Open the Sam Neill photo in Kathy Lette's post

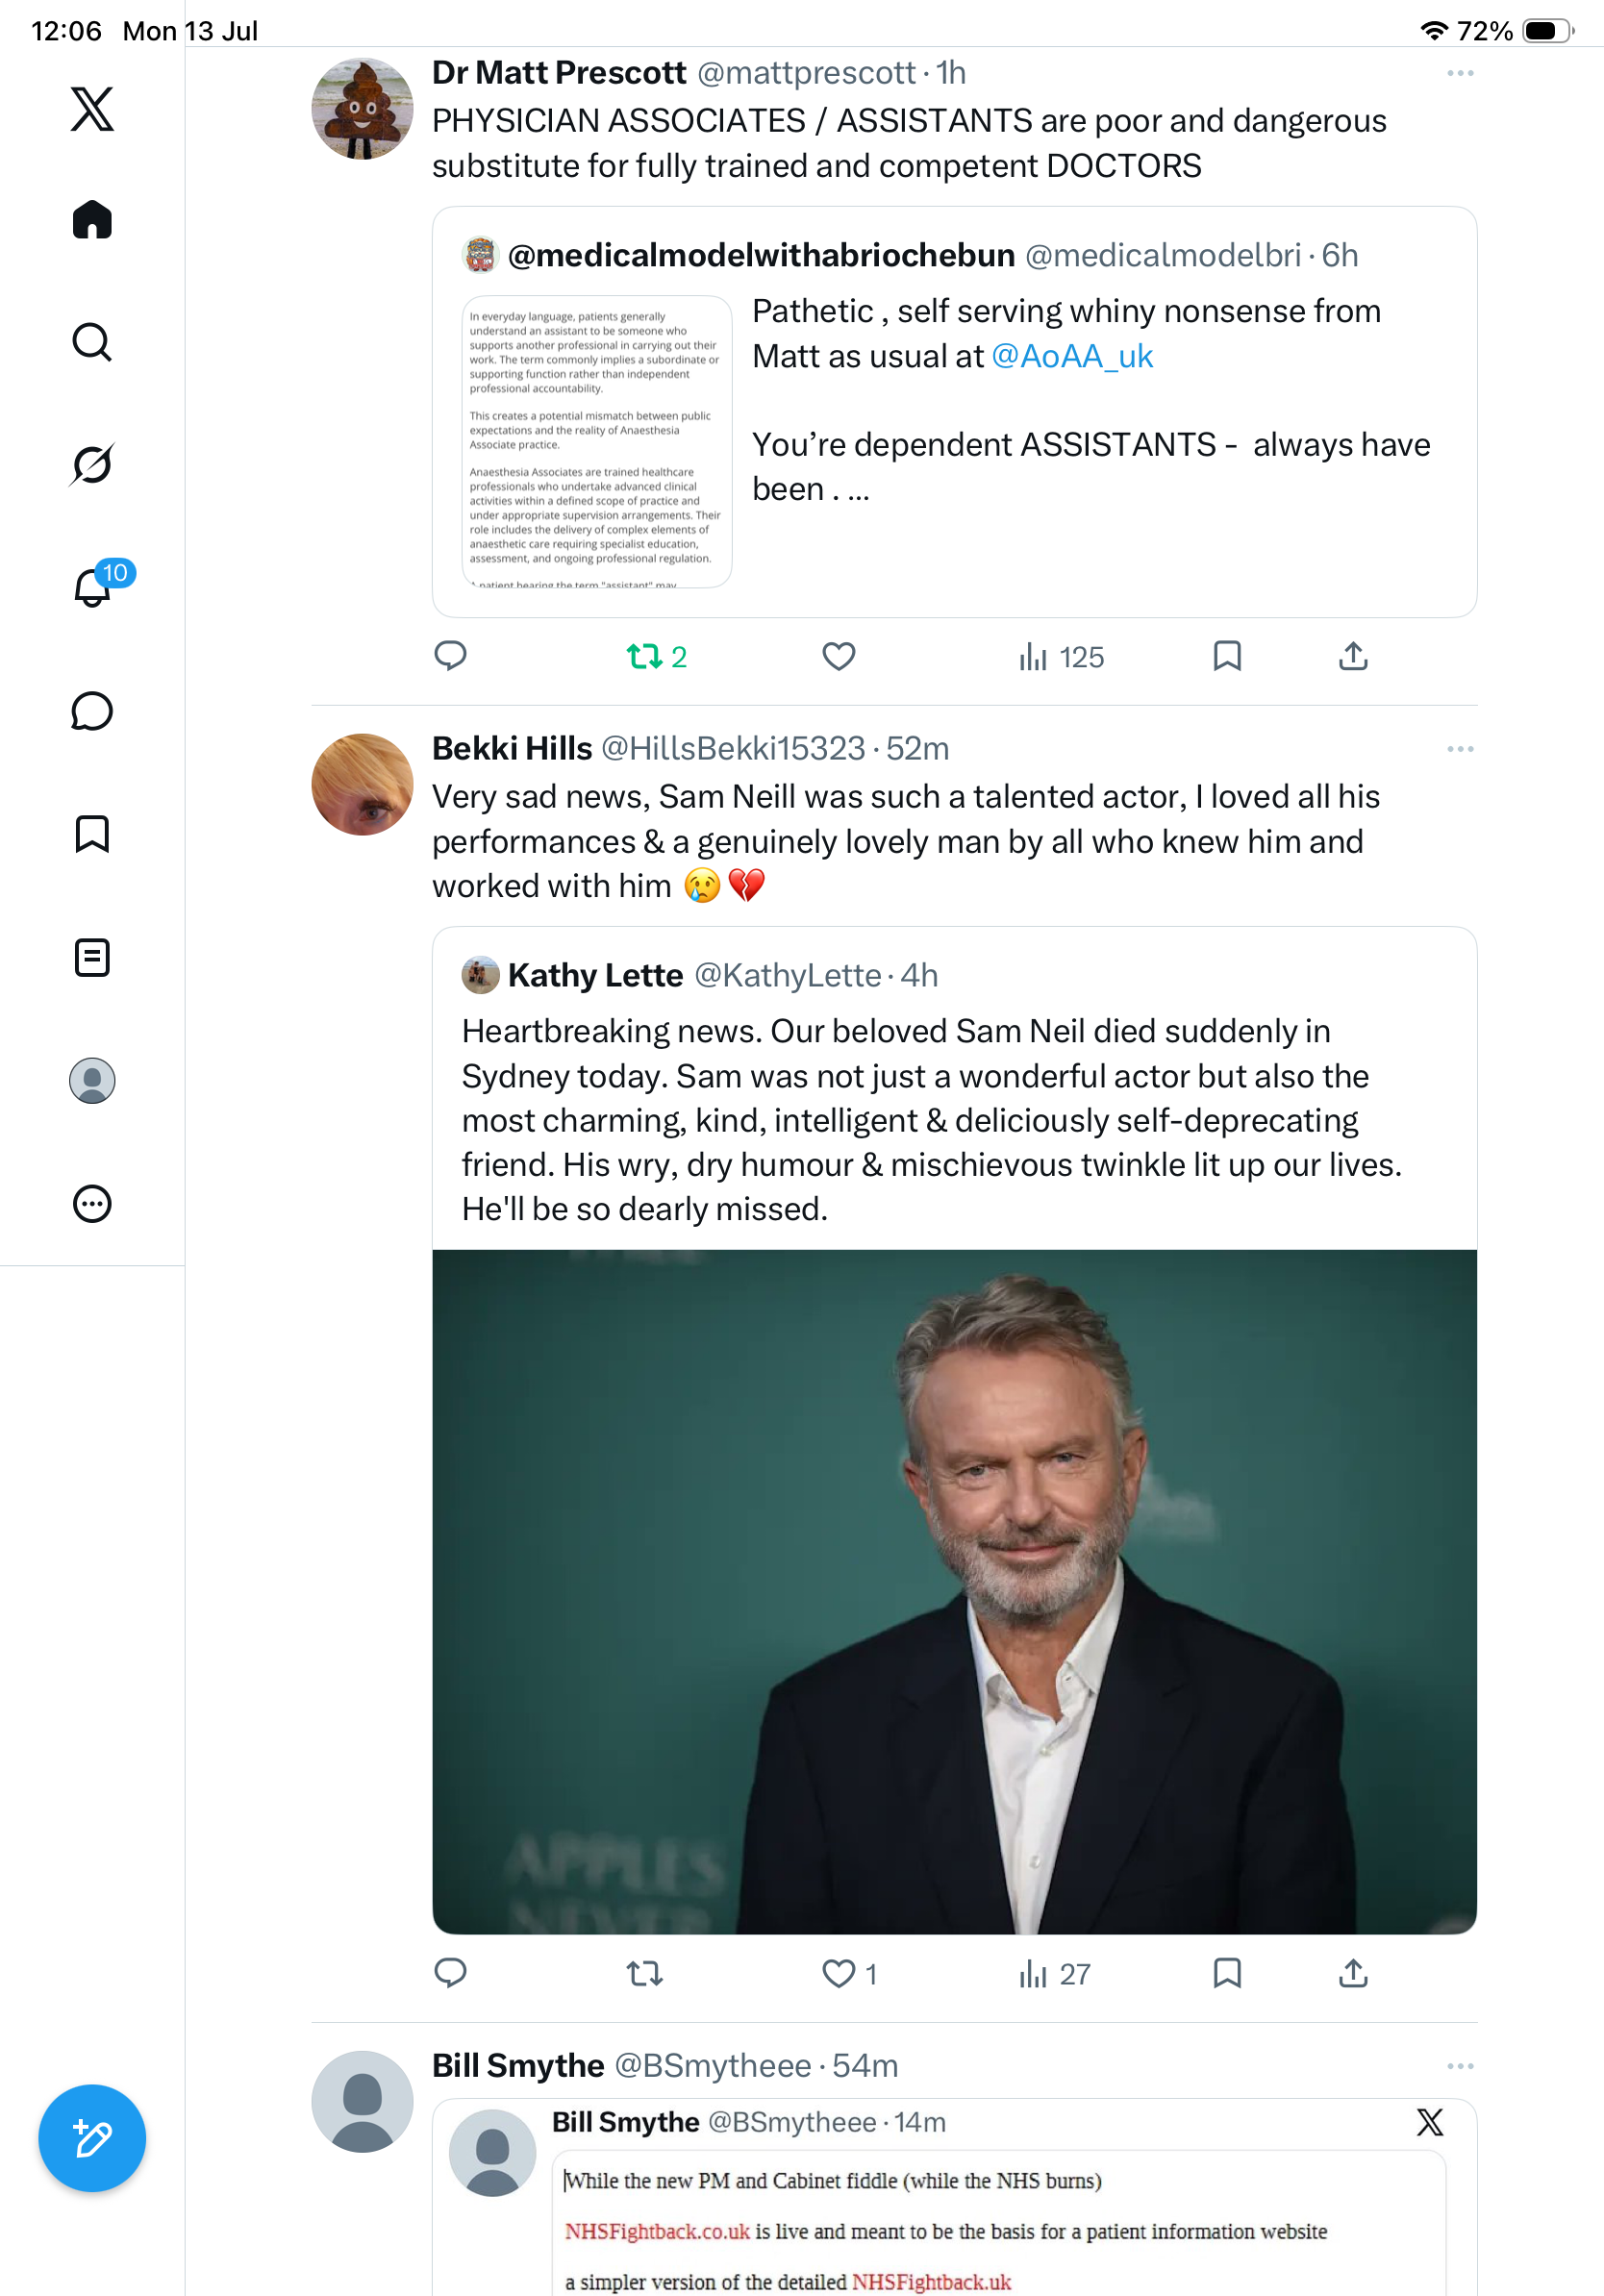point(954,1591)
